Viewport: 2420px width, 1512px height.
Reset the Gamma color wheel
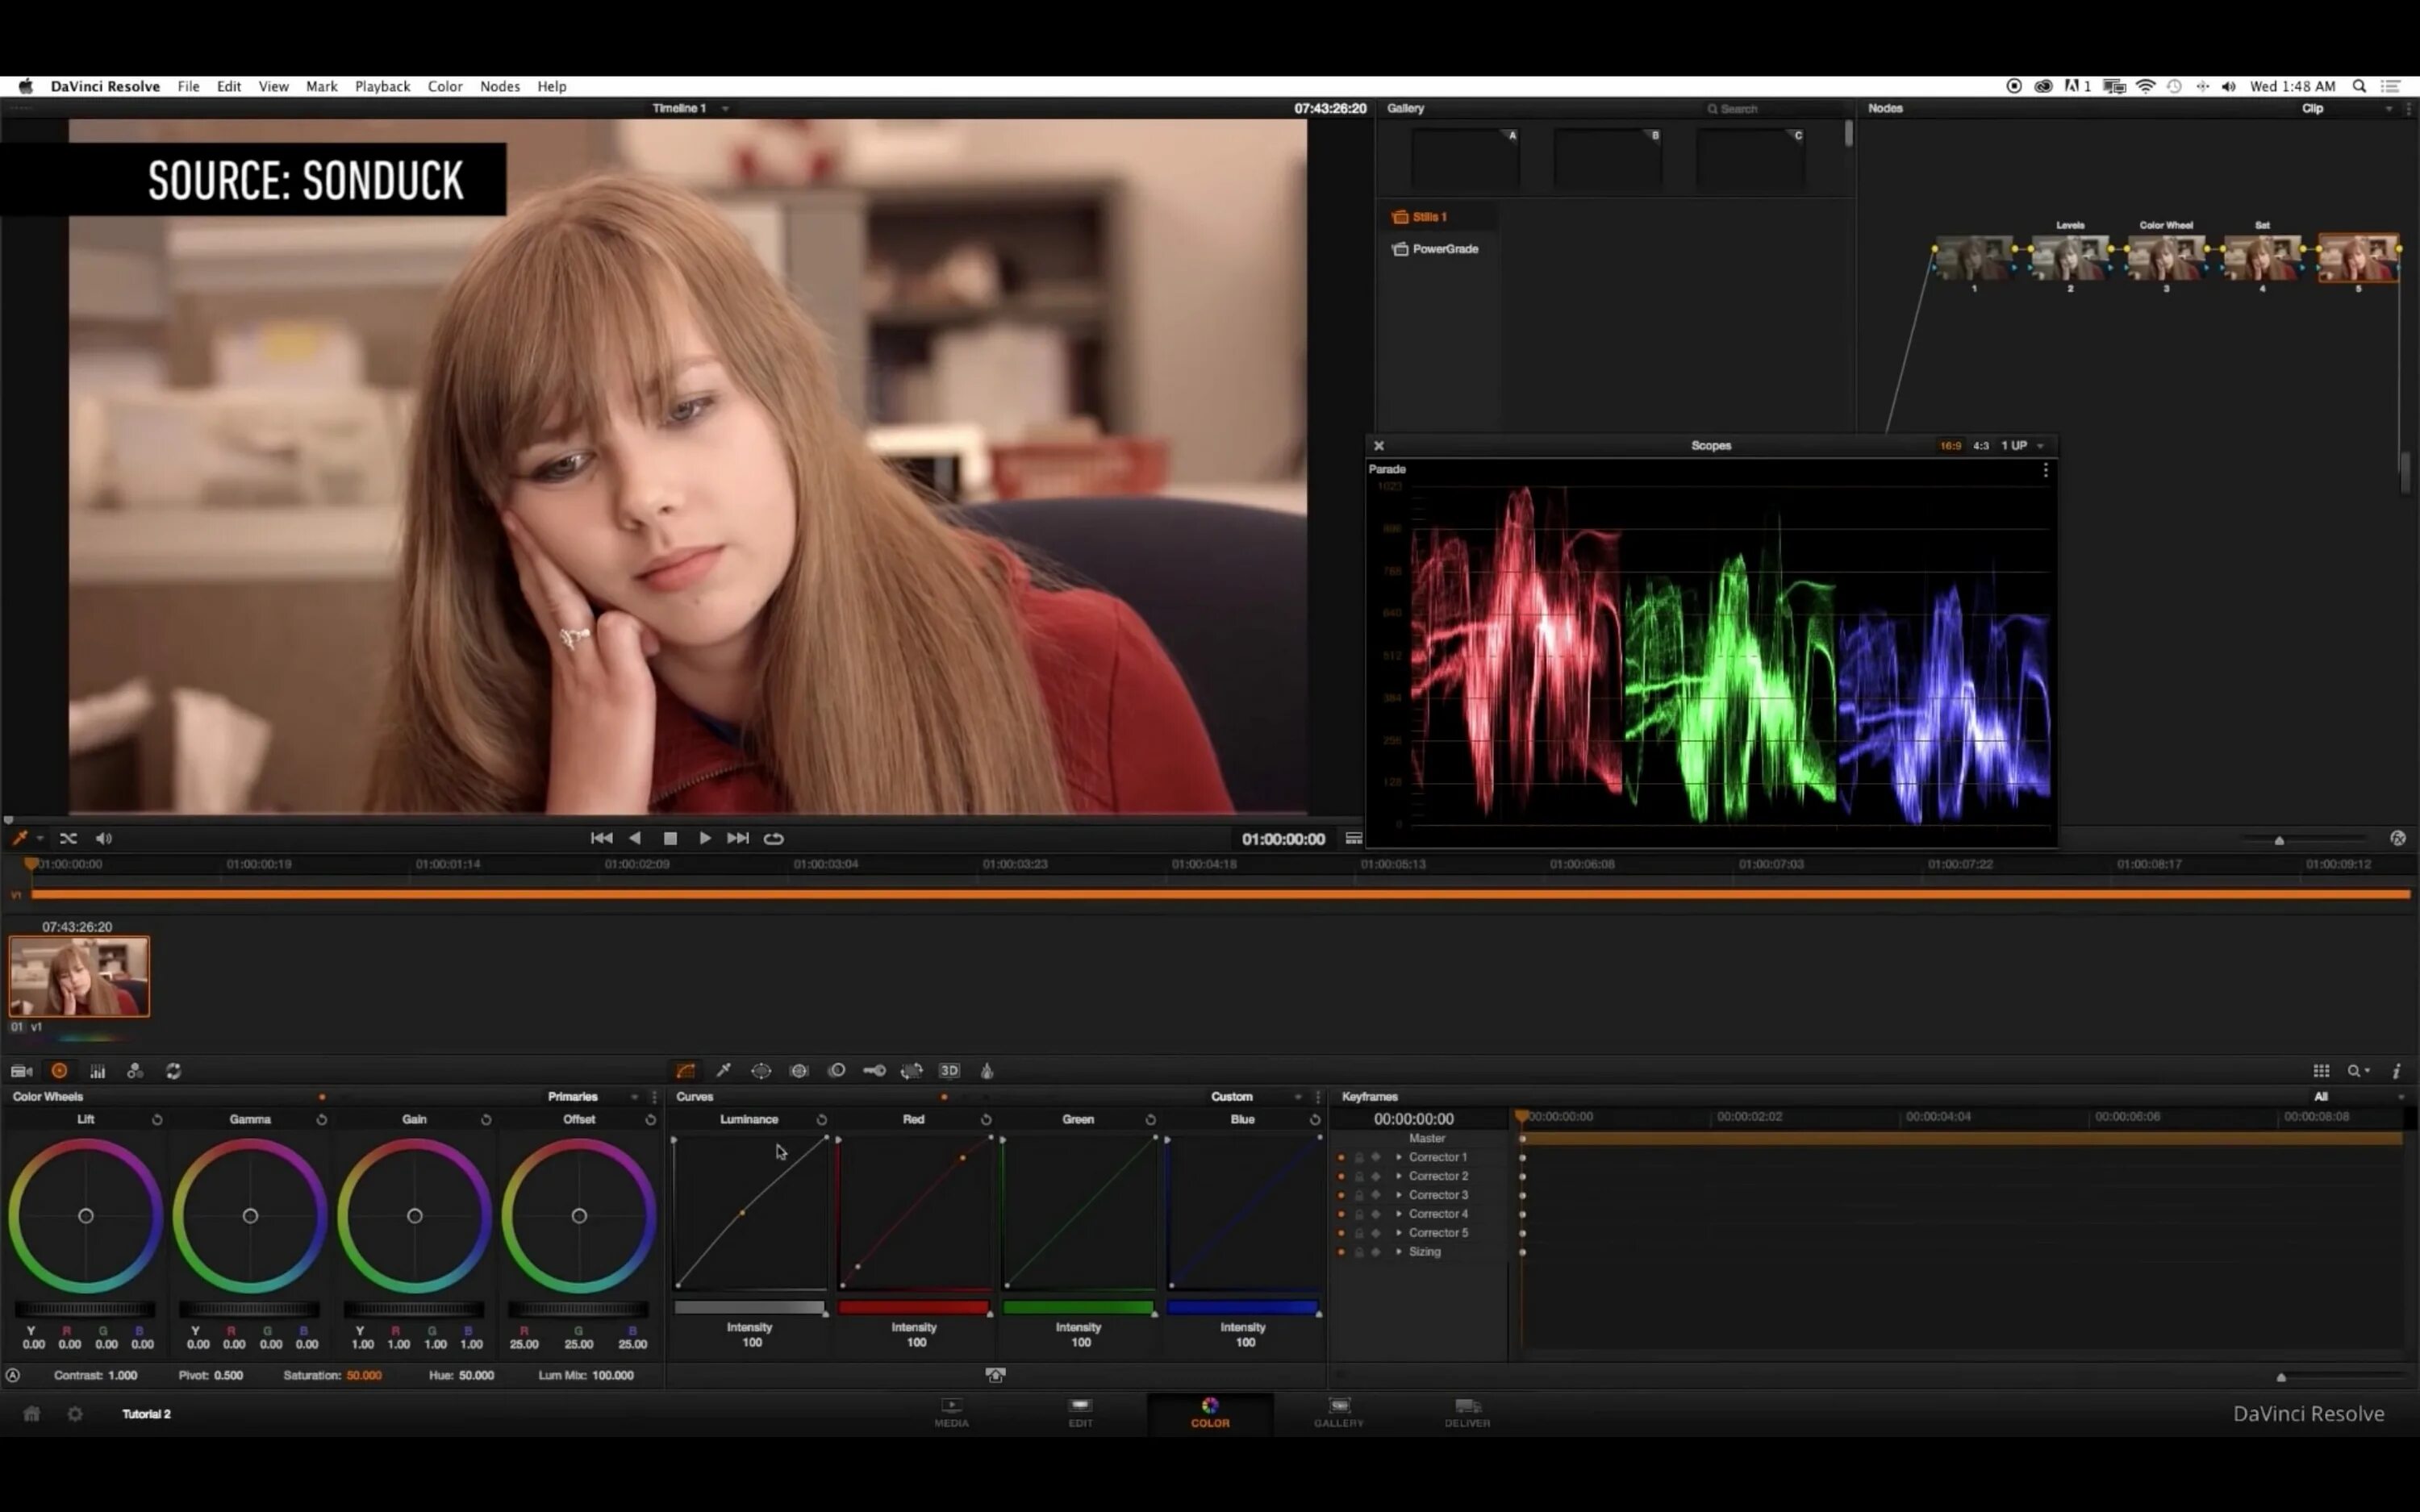tap(322, 1119)
